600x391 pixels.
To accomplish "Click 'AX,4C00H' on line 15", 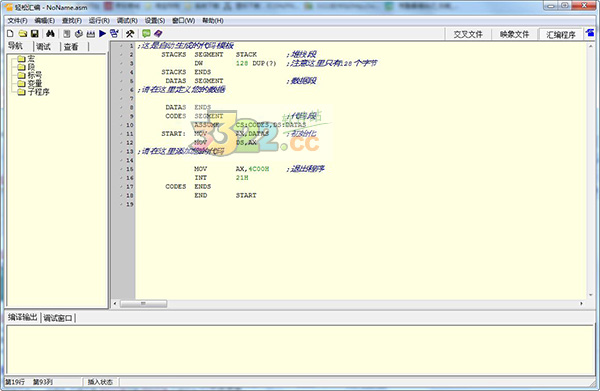I will click(x=252, y=169).
